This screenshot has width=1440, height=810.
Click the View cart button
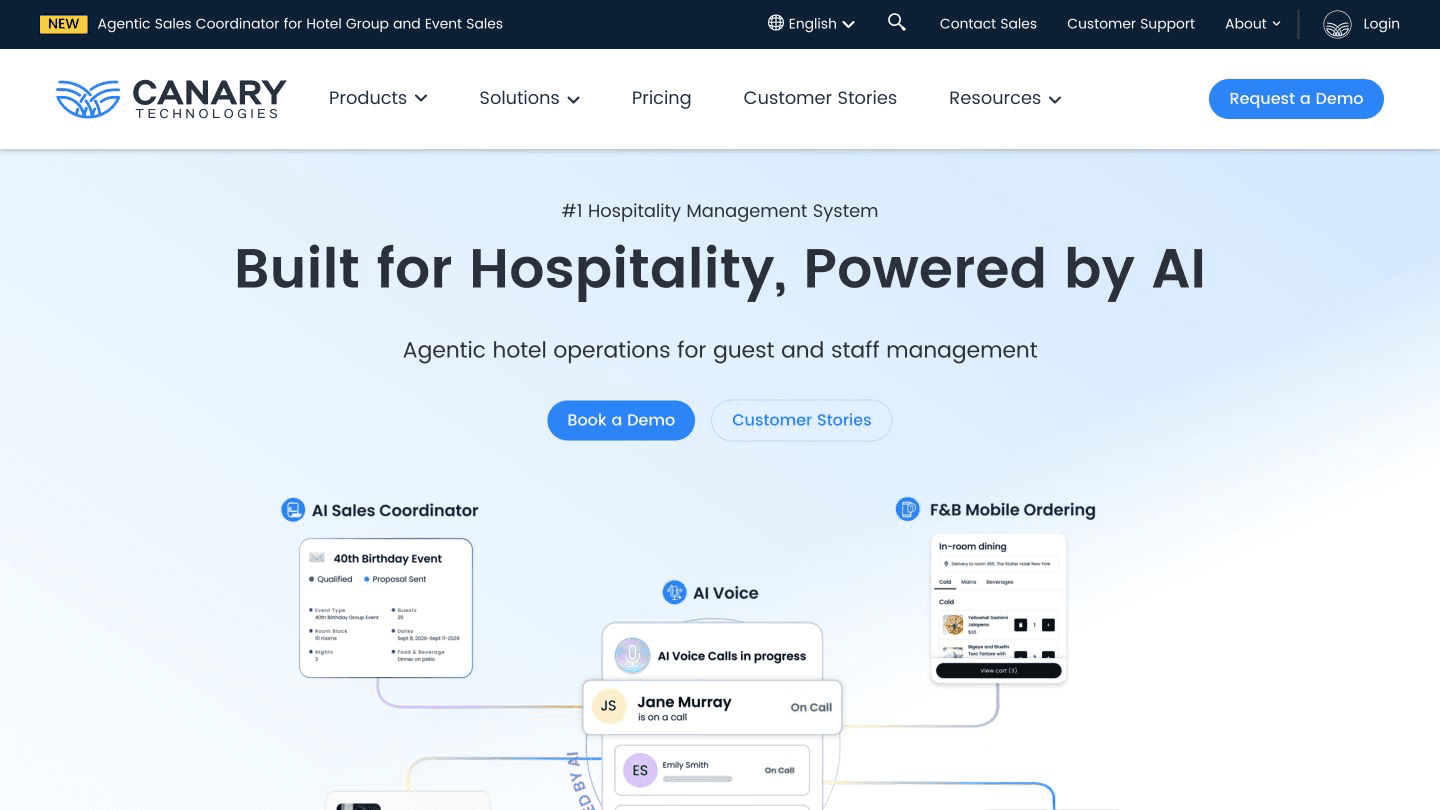click(x=998, y=670)
